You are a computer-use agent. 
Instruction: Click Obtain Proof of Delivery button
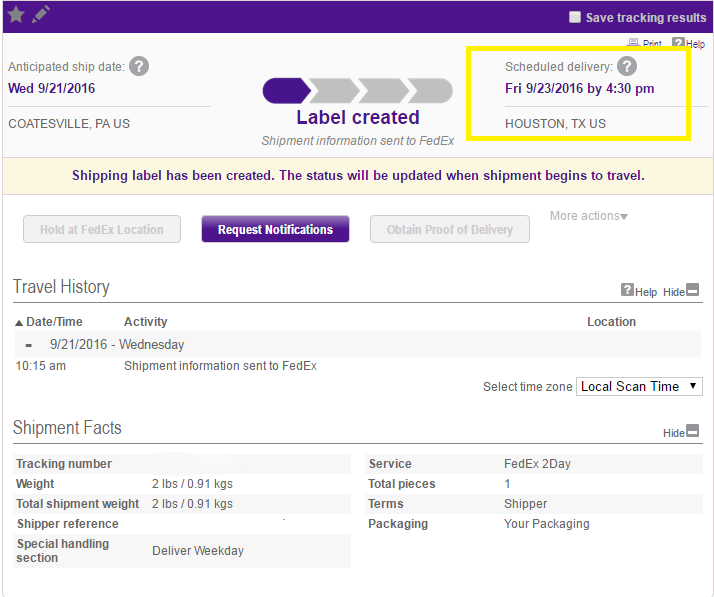(450, 229)
